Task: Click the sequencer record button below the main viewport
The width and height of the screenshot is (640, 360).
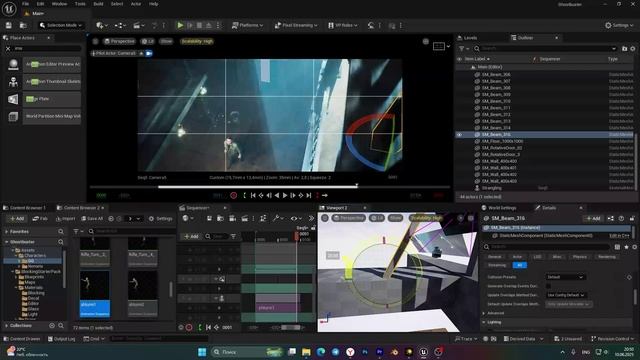Action: coord(233,196)
